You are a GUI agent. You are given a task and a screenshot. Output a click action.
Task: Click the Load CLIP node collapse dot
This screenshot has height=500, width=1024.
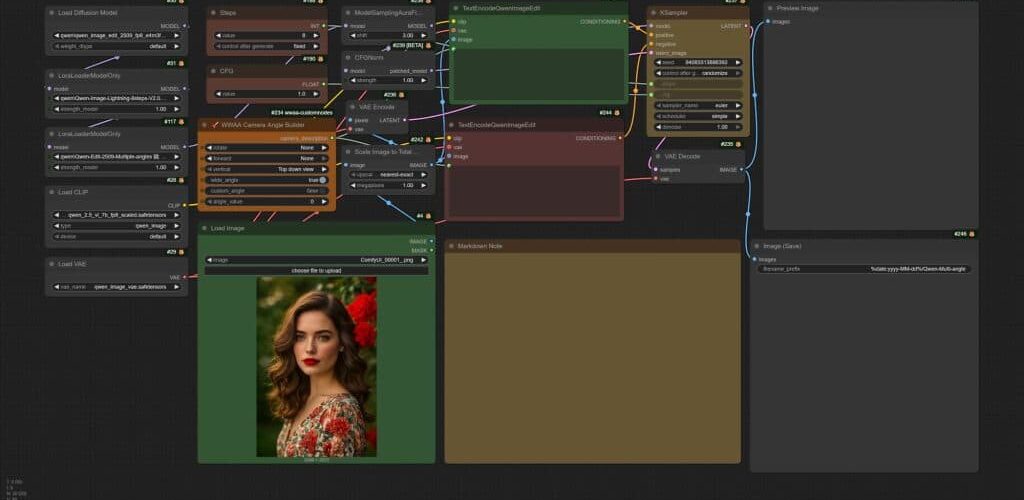click(x=51, y=191)
